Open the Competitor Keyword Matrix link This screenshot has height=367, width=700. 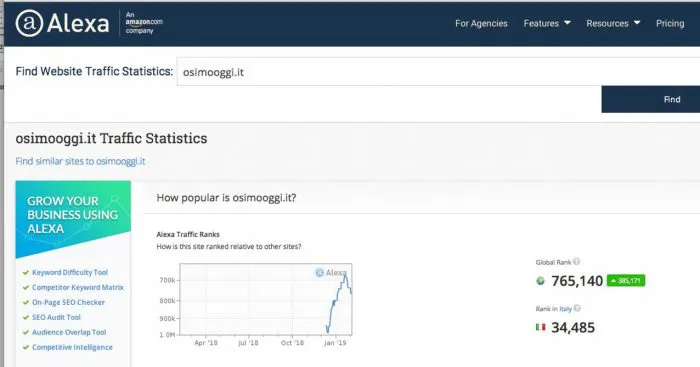pyautogui.click(x=78, y=288)
